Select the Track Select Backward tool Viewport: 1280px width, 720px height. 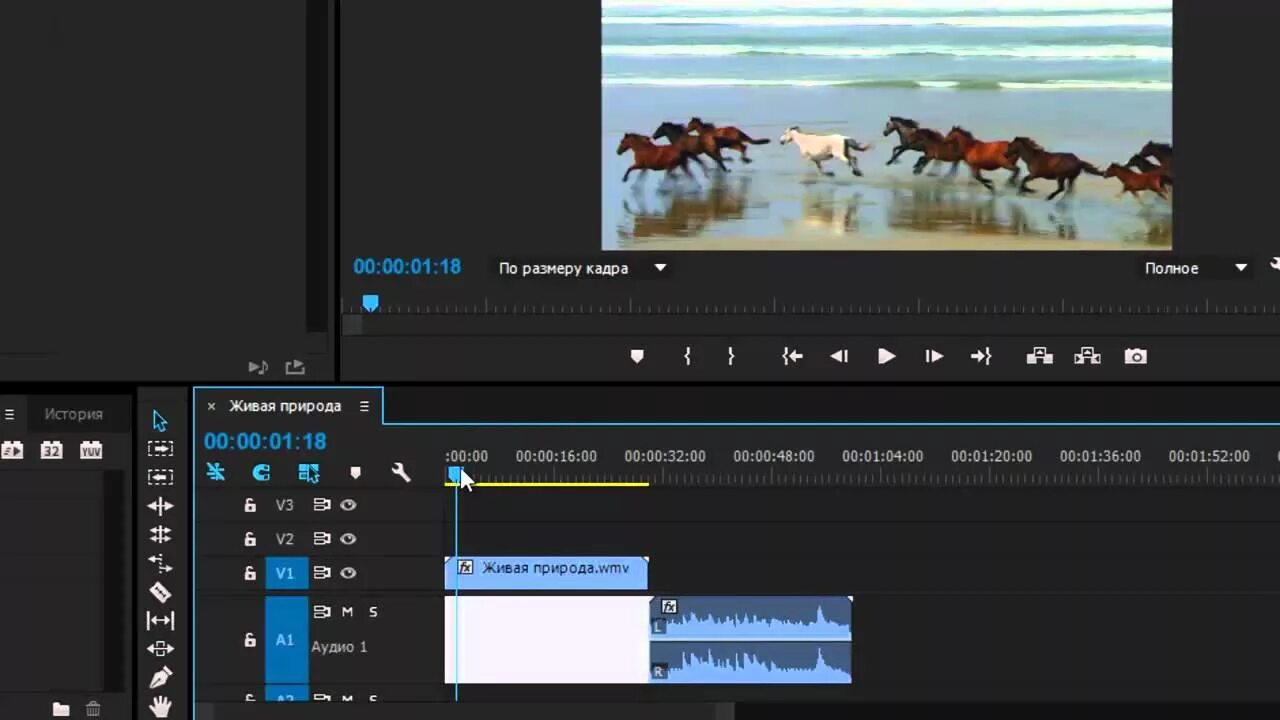(160, 477)
